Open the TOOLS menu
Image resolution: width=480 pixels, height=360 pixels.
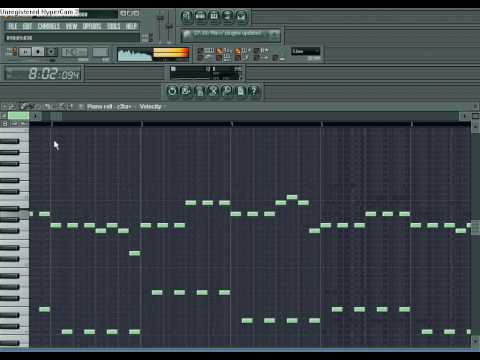[114, 26]
